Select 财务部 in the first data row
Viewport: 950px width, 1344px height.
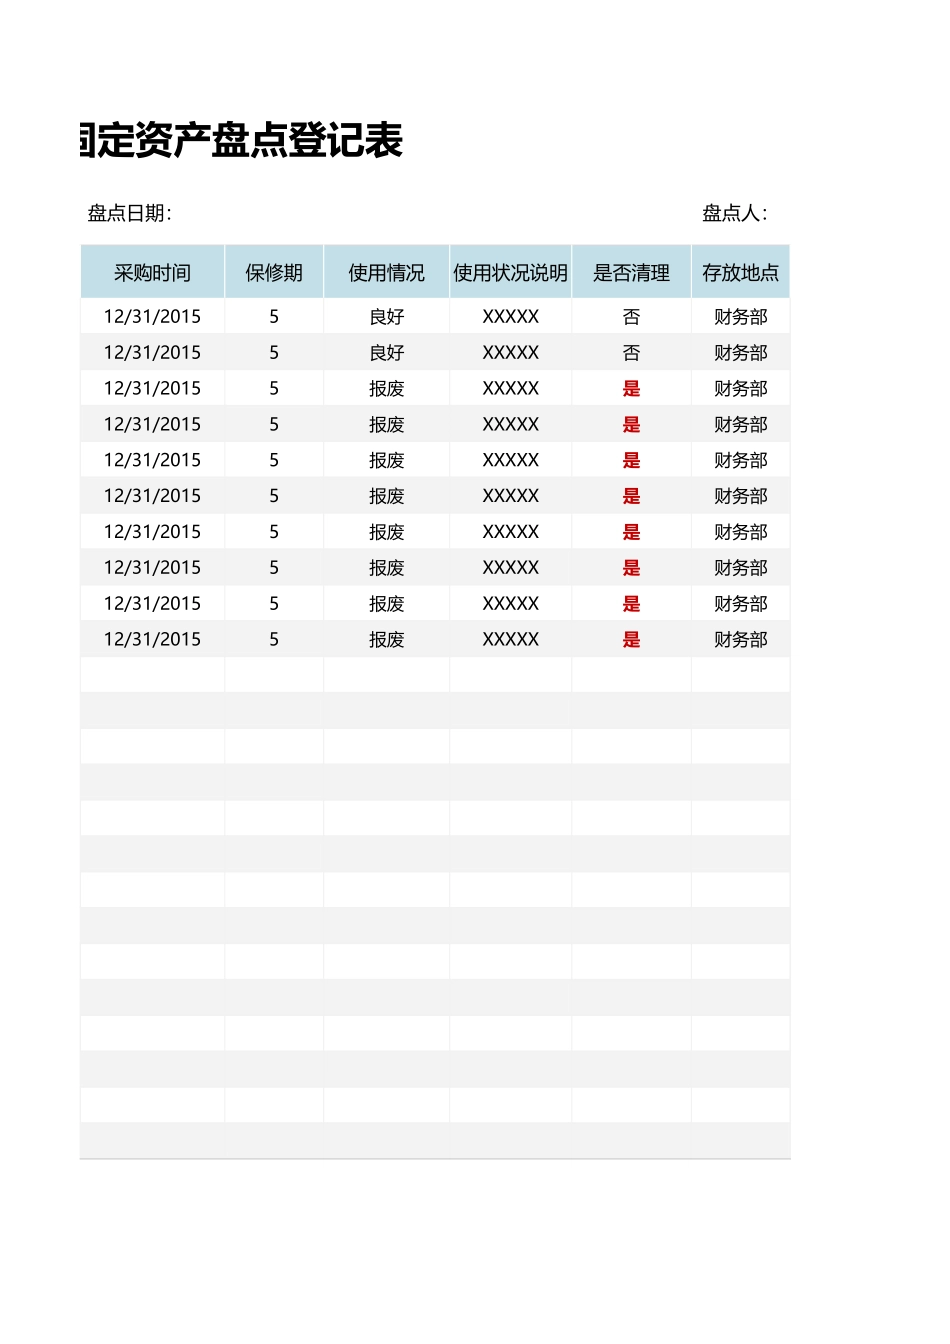[740, 317]
